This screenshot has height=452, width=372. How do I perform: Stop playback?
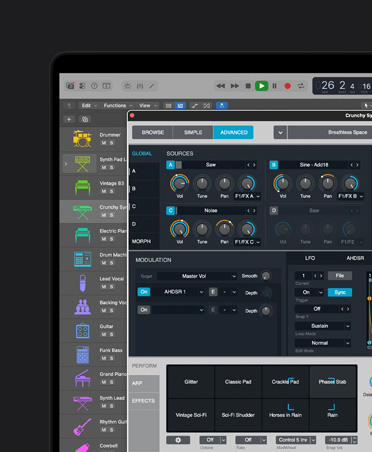[248, 86]
